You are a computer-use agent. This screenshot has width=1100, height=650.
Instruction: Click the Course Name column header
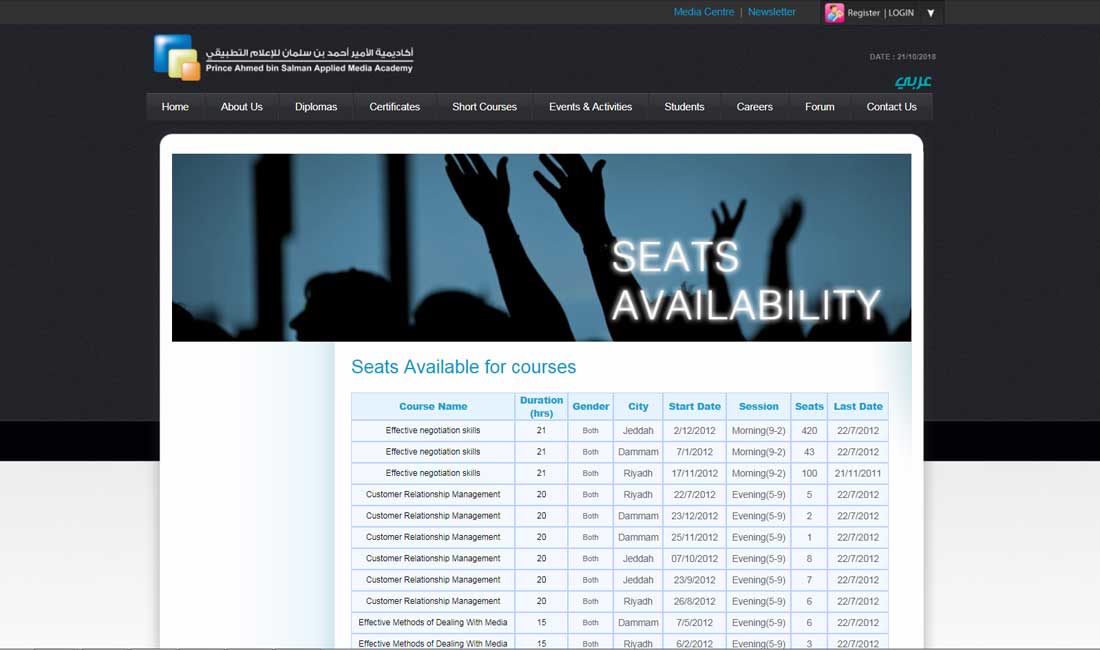[x=433, y=407]
